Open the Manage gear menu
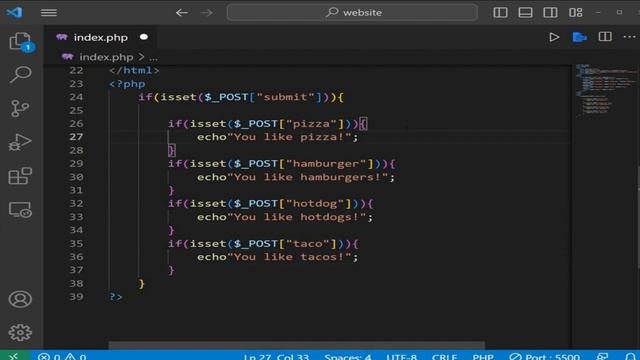640x360 pixels. 20,333
